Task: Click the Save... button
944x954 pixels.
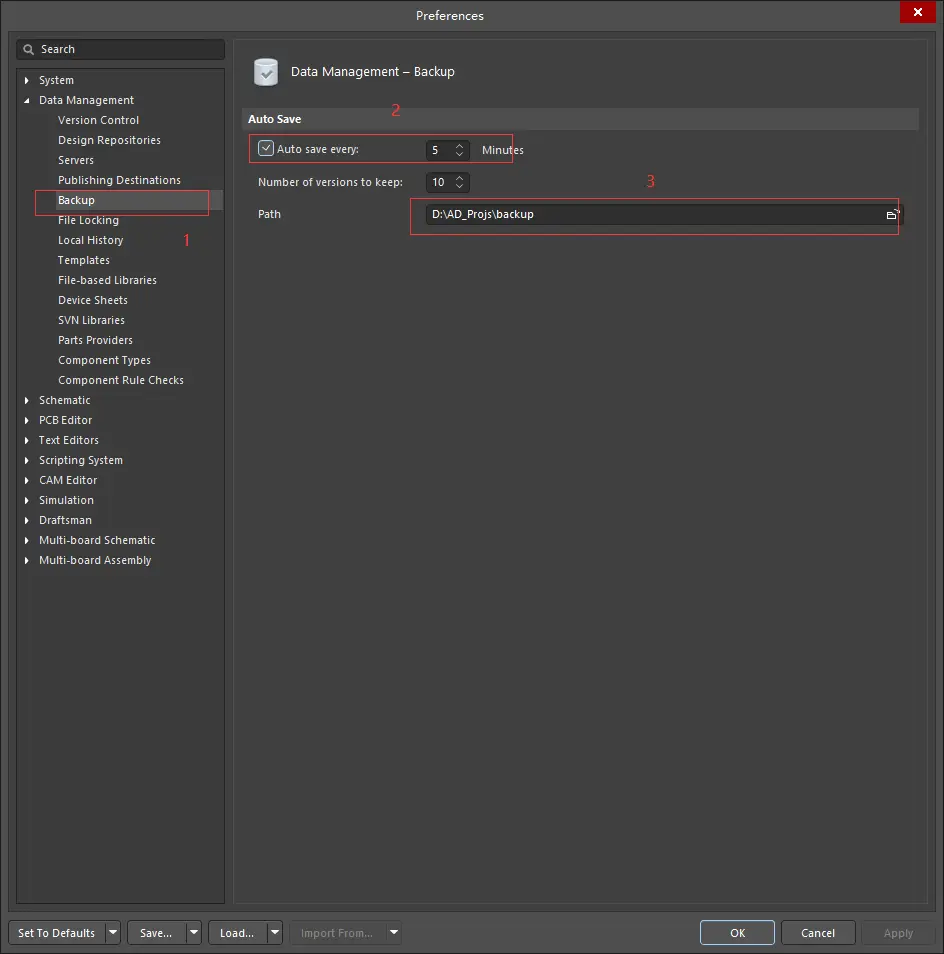Action: tap(156, 933)
